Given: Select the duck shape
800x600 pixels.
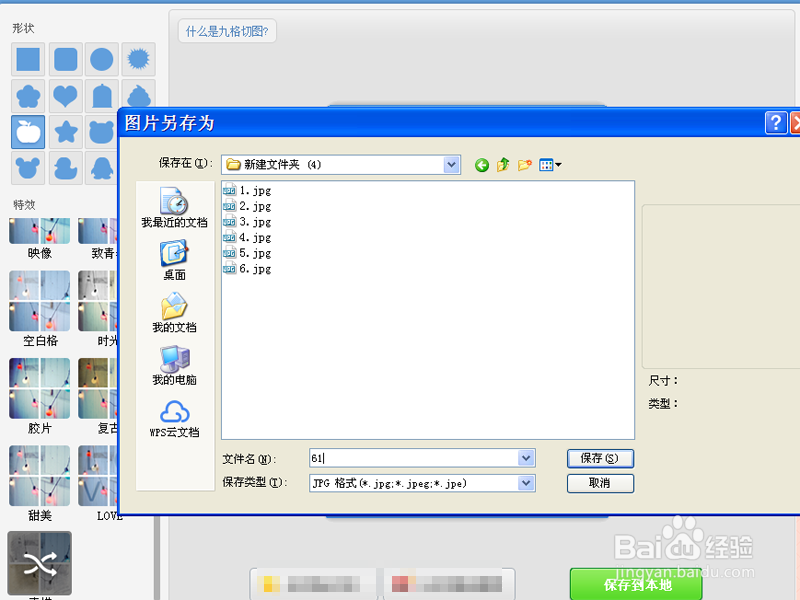Looking at the screenshot, I should pyautogui.click(x=65, y=168).
